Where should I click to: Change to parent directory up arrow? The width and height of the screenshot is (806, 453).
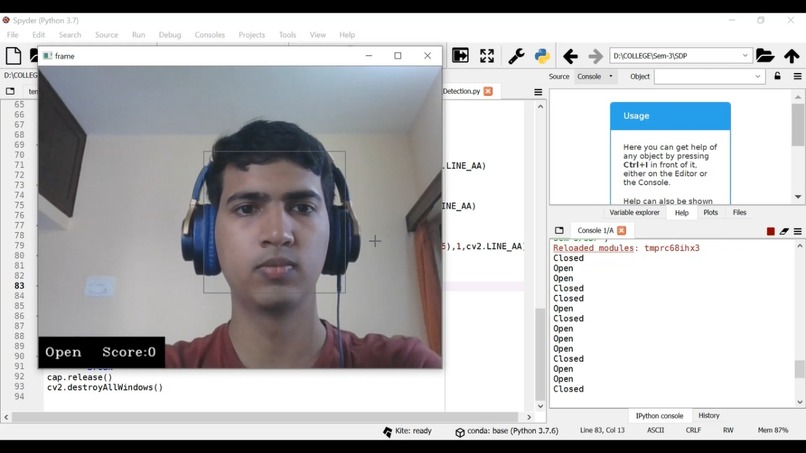click(x=792, y=56)
